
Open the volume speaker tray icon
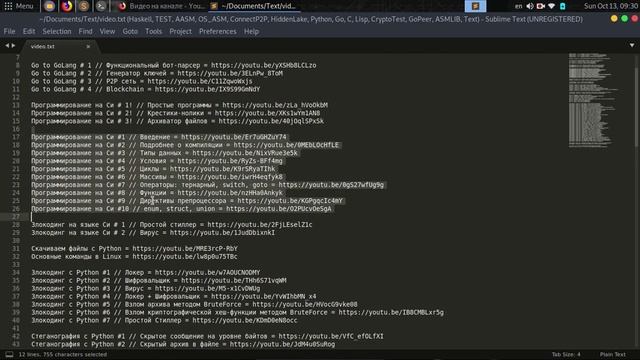[x=530, y=6]
